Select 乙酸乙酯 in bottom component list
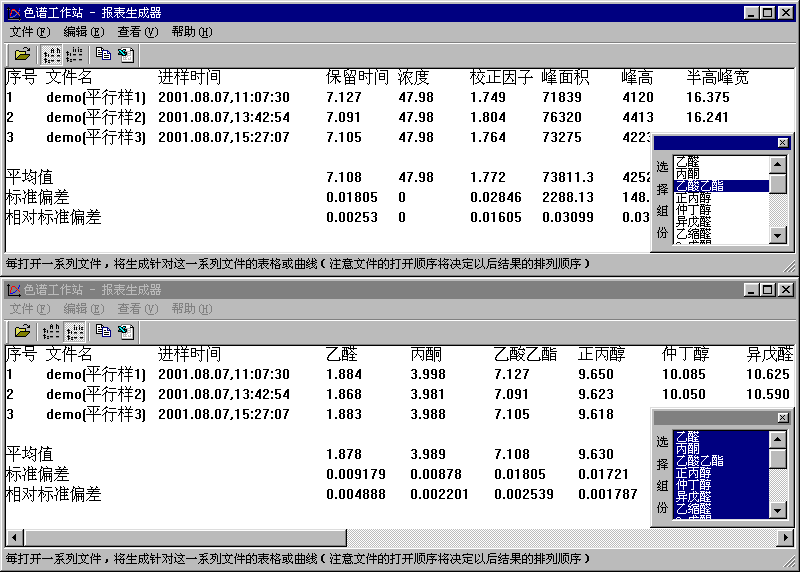800x572 pixels. coord(721,461)
